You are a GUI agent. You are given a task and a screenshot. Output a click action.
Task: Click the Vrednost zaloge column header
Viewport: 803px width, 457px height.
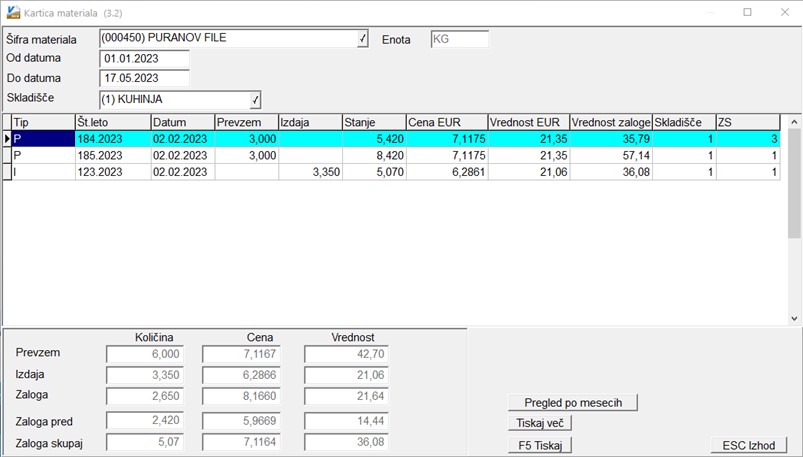click(610, 122)
